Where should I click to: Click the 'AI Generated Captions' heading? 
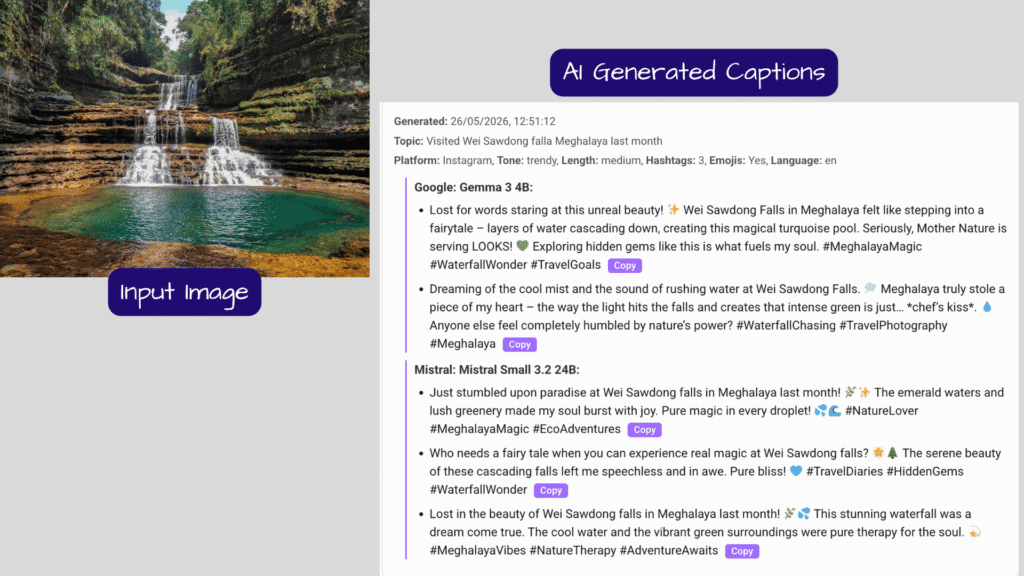(x=694, y=72)
